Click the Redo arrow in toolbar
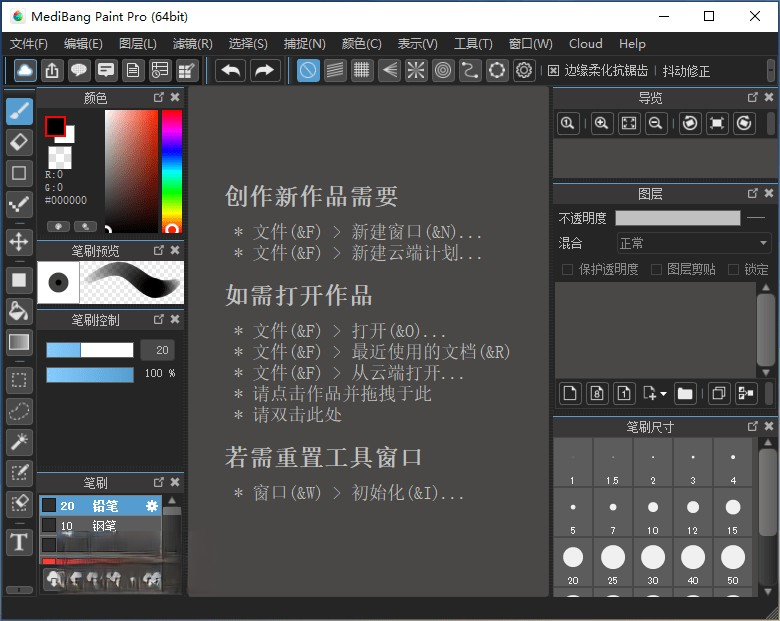 [264, 70]
